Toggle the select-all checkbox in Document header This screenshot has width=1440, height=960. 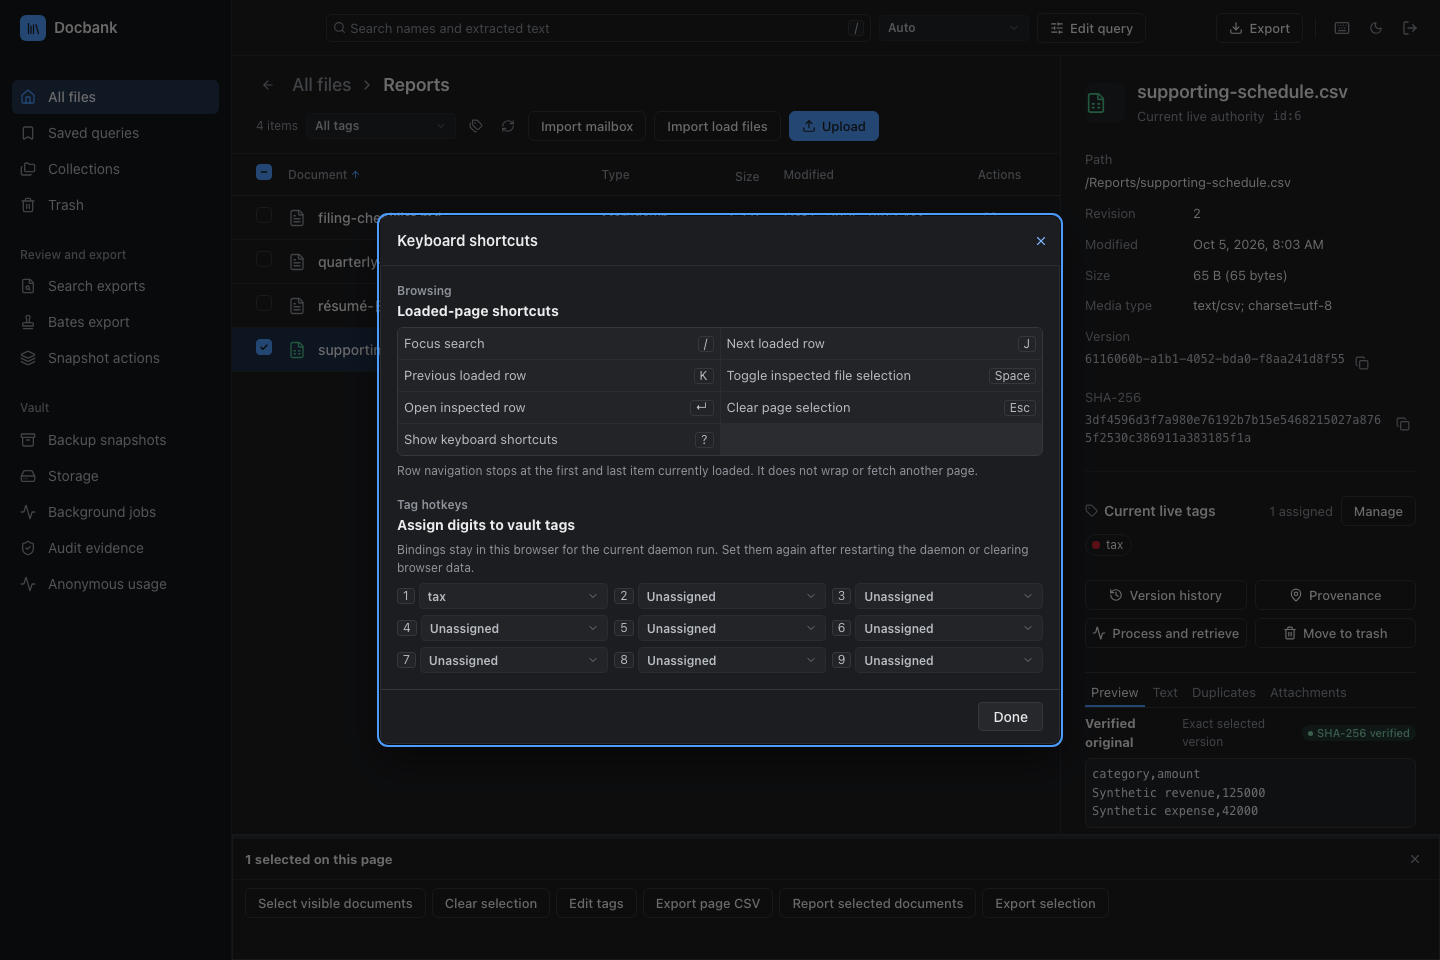[x=264, y=172]
